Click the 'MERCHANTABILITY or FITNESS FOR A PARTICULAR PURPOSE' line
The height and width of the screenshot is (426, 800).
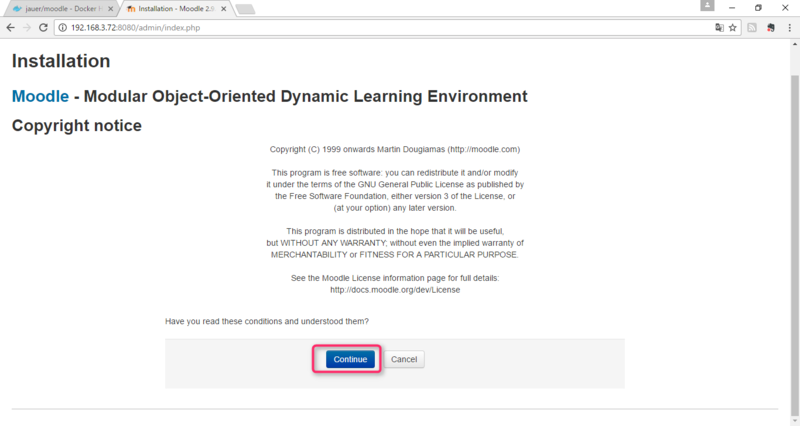click(395, 255)
